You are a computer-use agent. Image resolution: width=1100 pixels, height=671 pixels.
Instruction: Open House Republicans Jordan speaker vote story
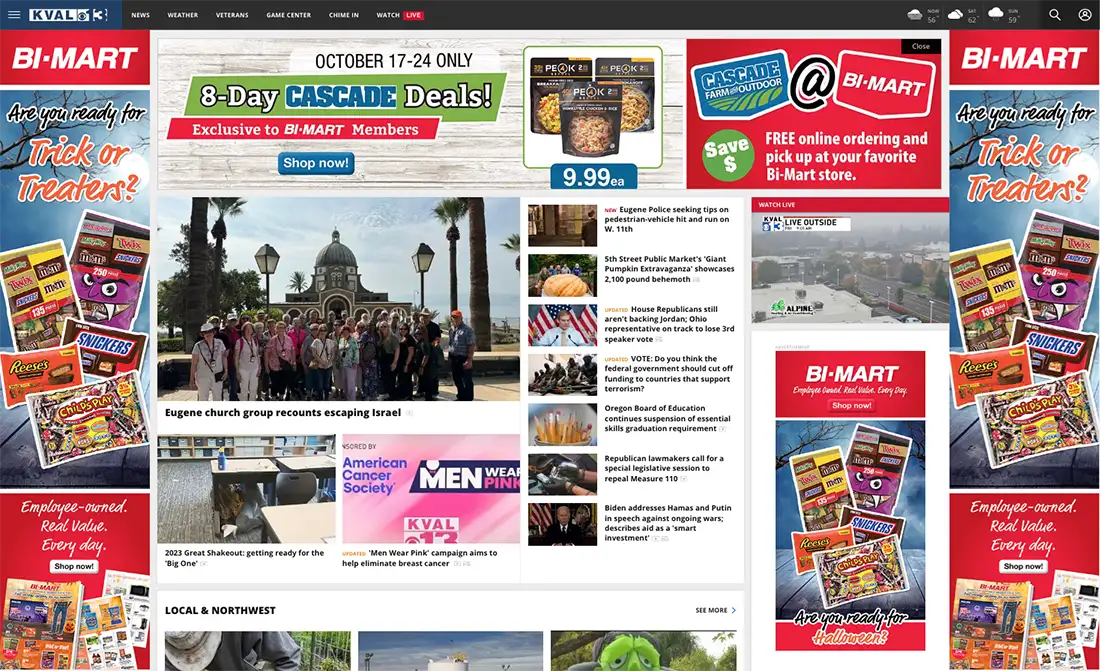click(669, 324)
